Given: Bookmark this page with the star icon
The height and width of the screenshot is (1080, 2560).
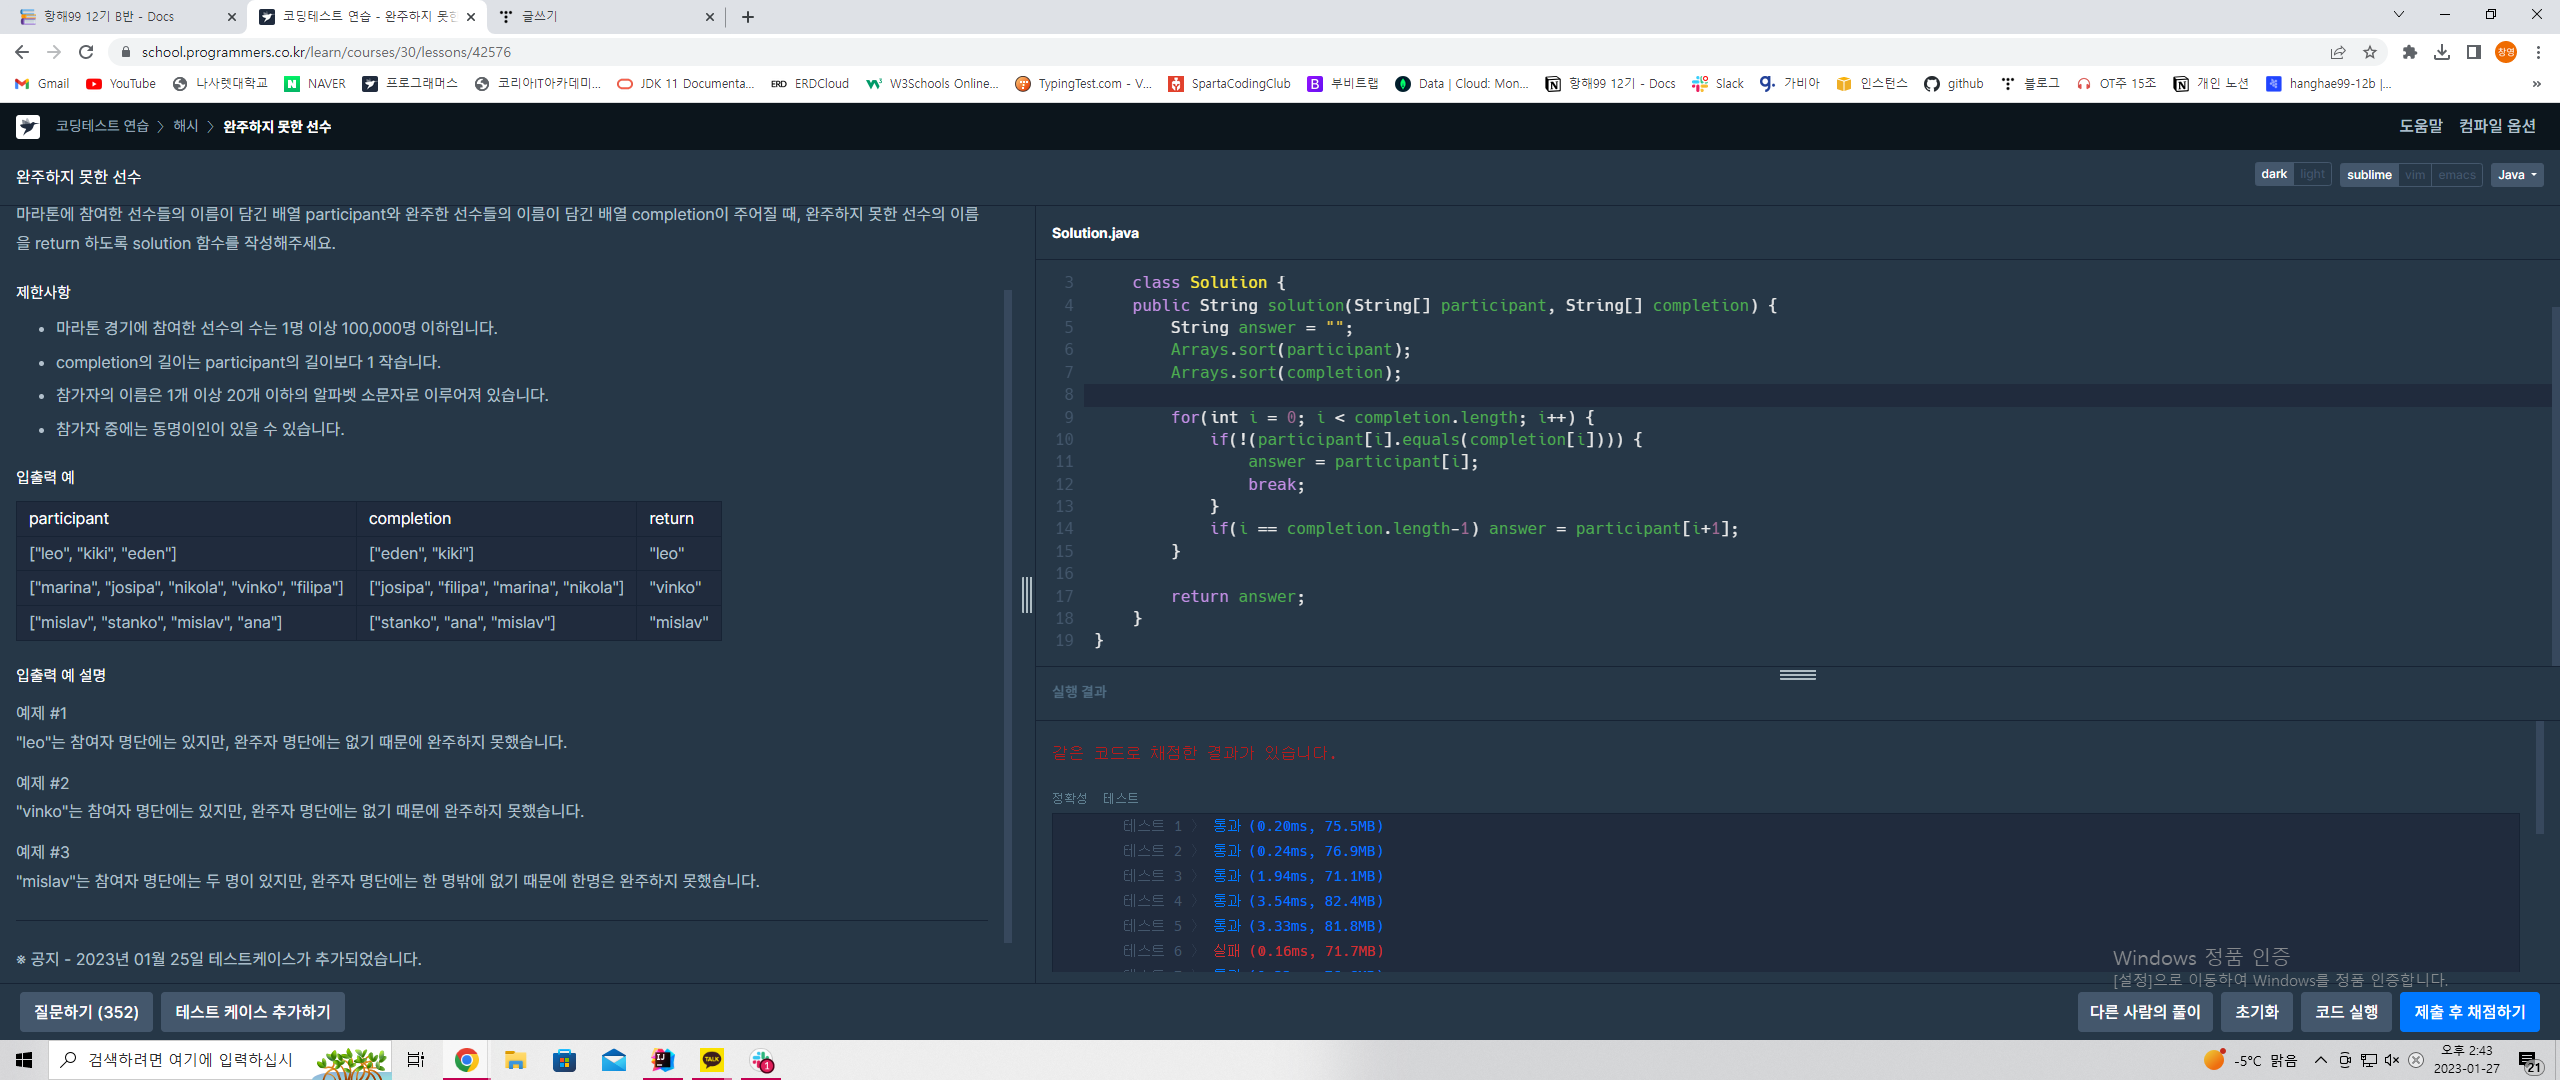Looking at the screenshot, I should (2369, 52).
